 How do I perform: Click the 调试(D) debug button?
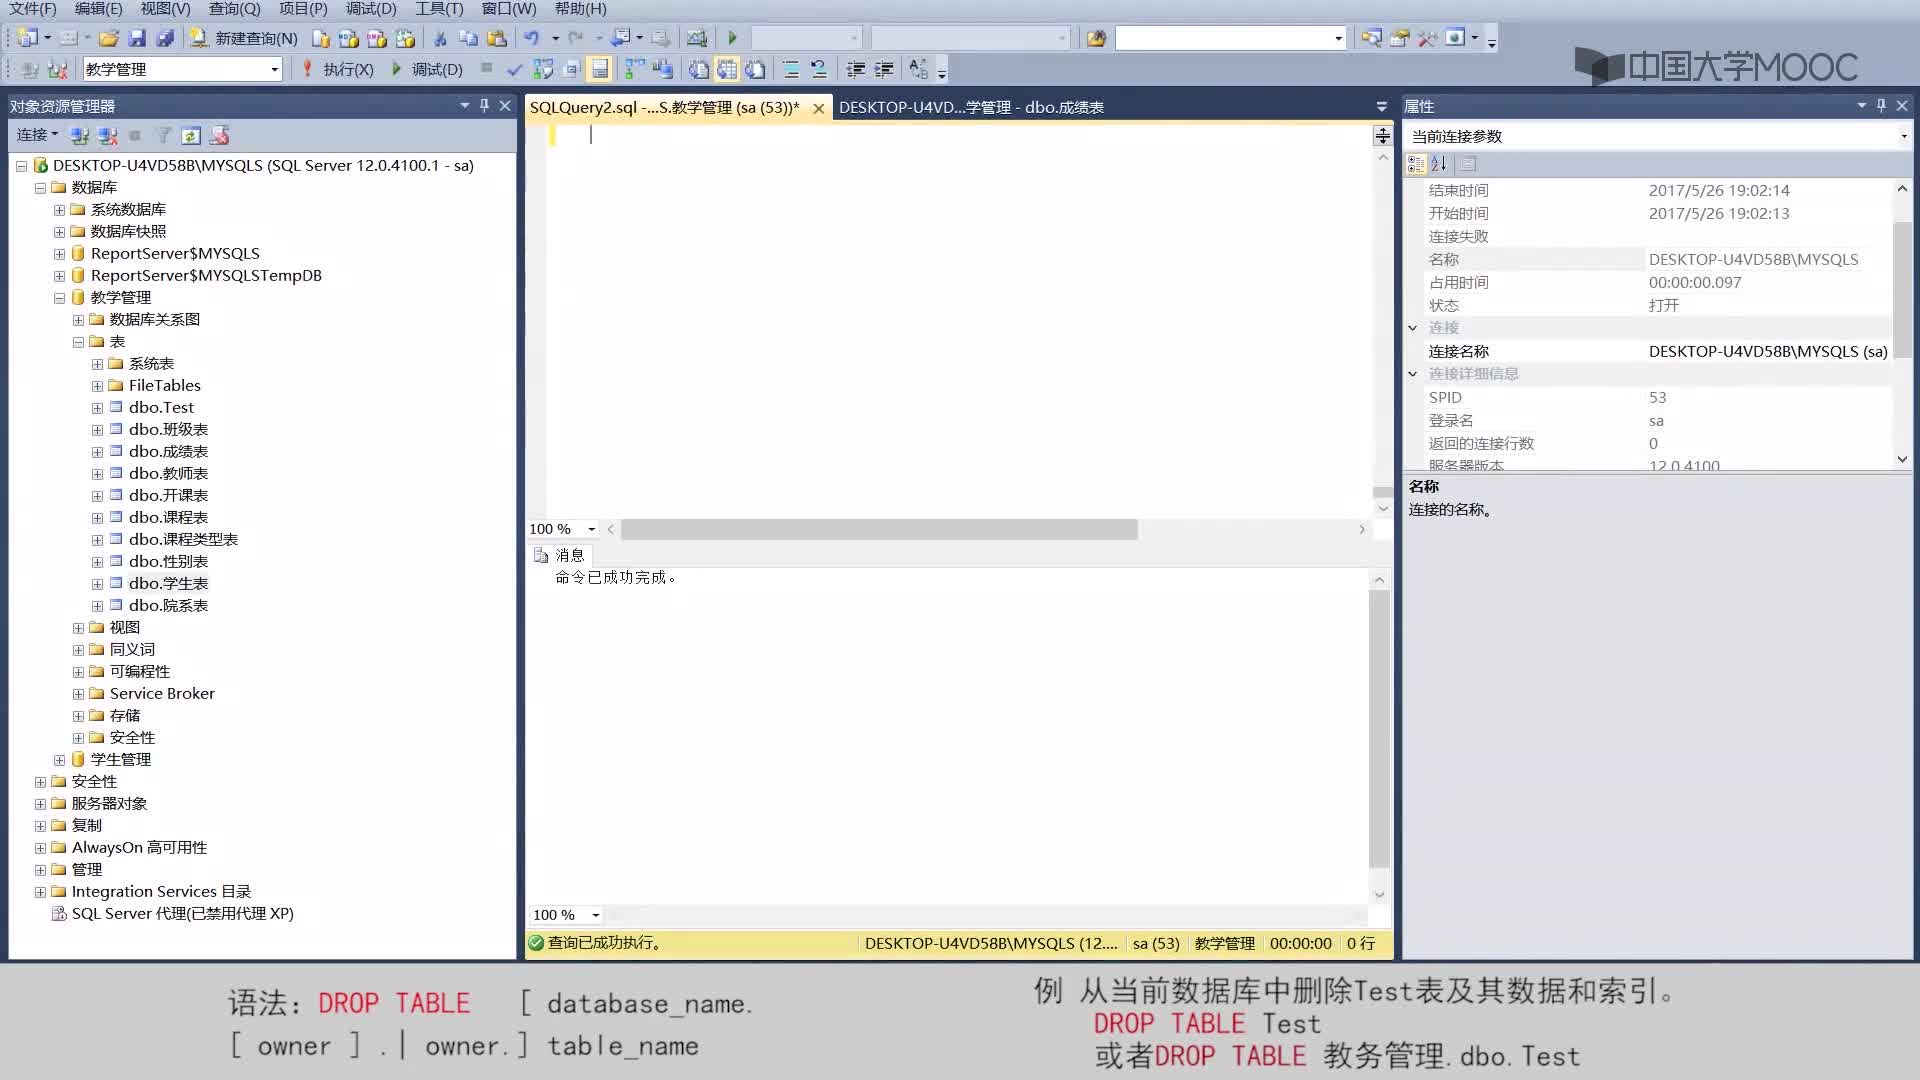pyautogui.click(x=427, y=69)
